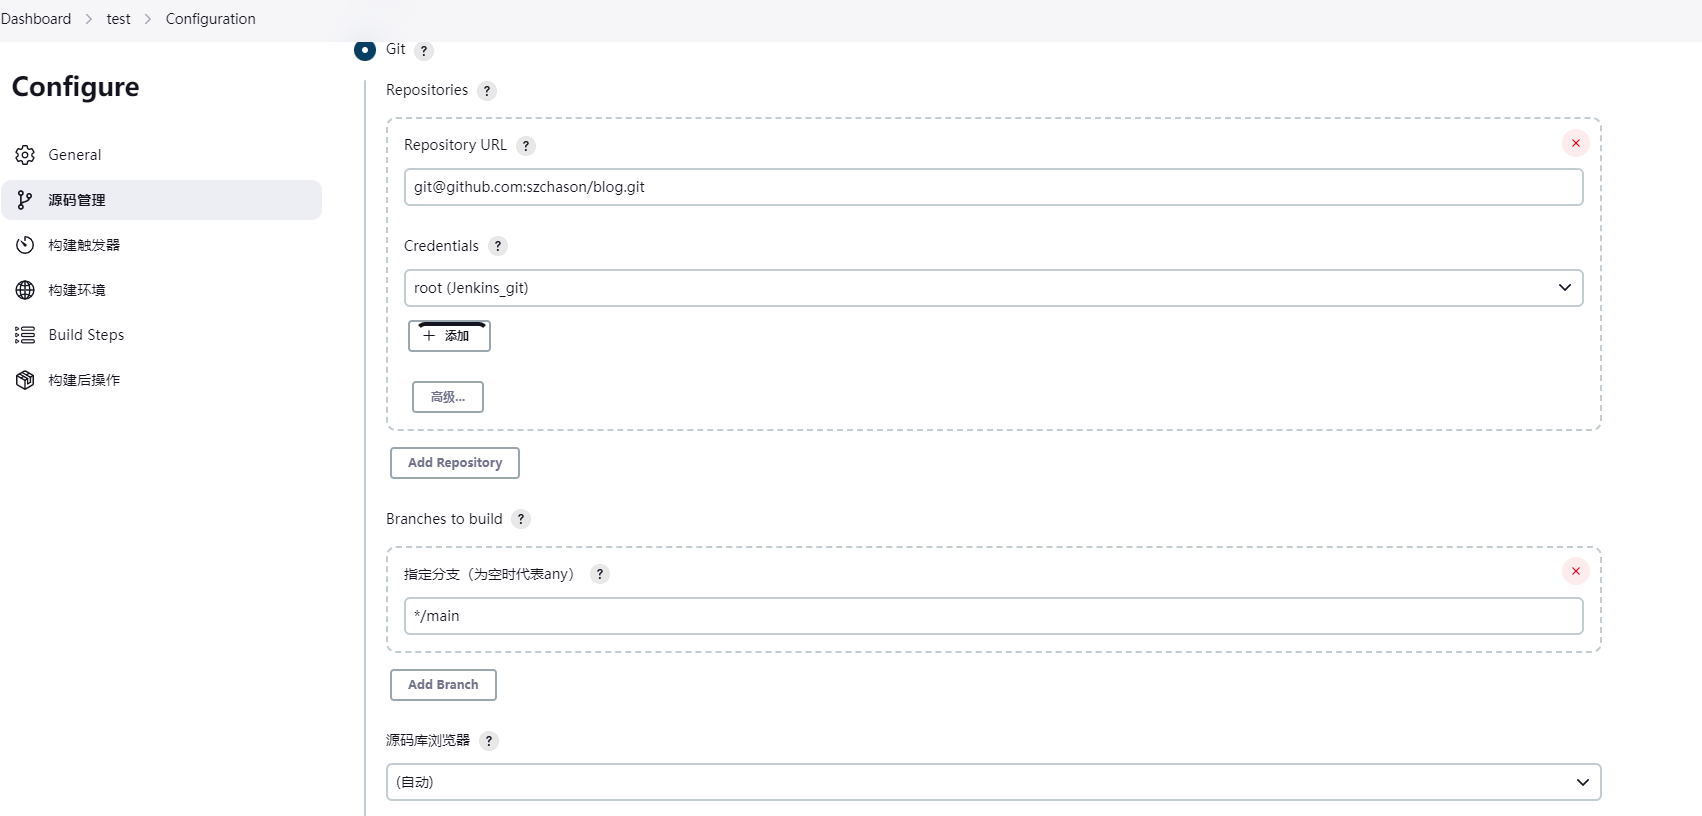1702x816 pixels.
Task: Click Add Repository button
Action: [455, 463]
